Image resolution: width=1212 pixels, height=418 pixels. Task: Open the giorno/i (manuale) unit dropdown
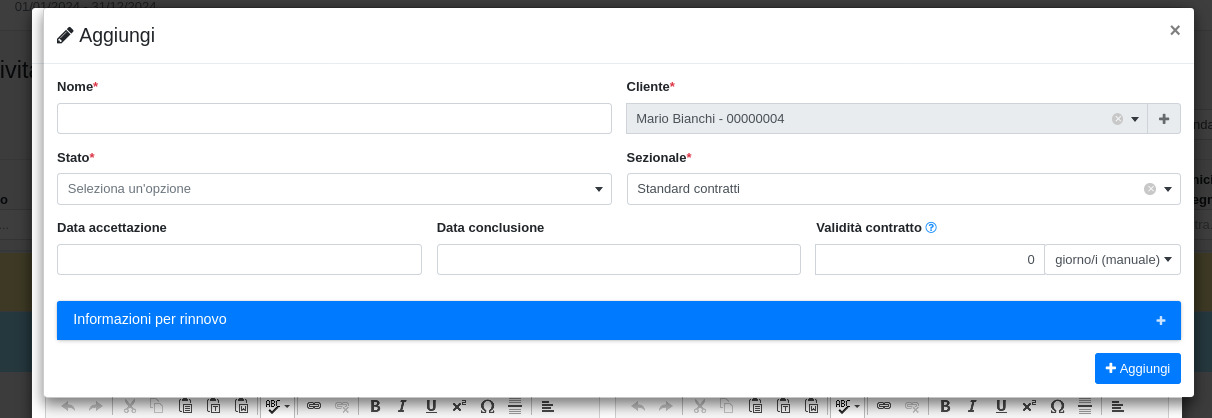pos(1112,260)
